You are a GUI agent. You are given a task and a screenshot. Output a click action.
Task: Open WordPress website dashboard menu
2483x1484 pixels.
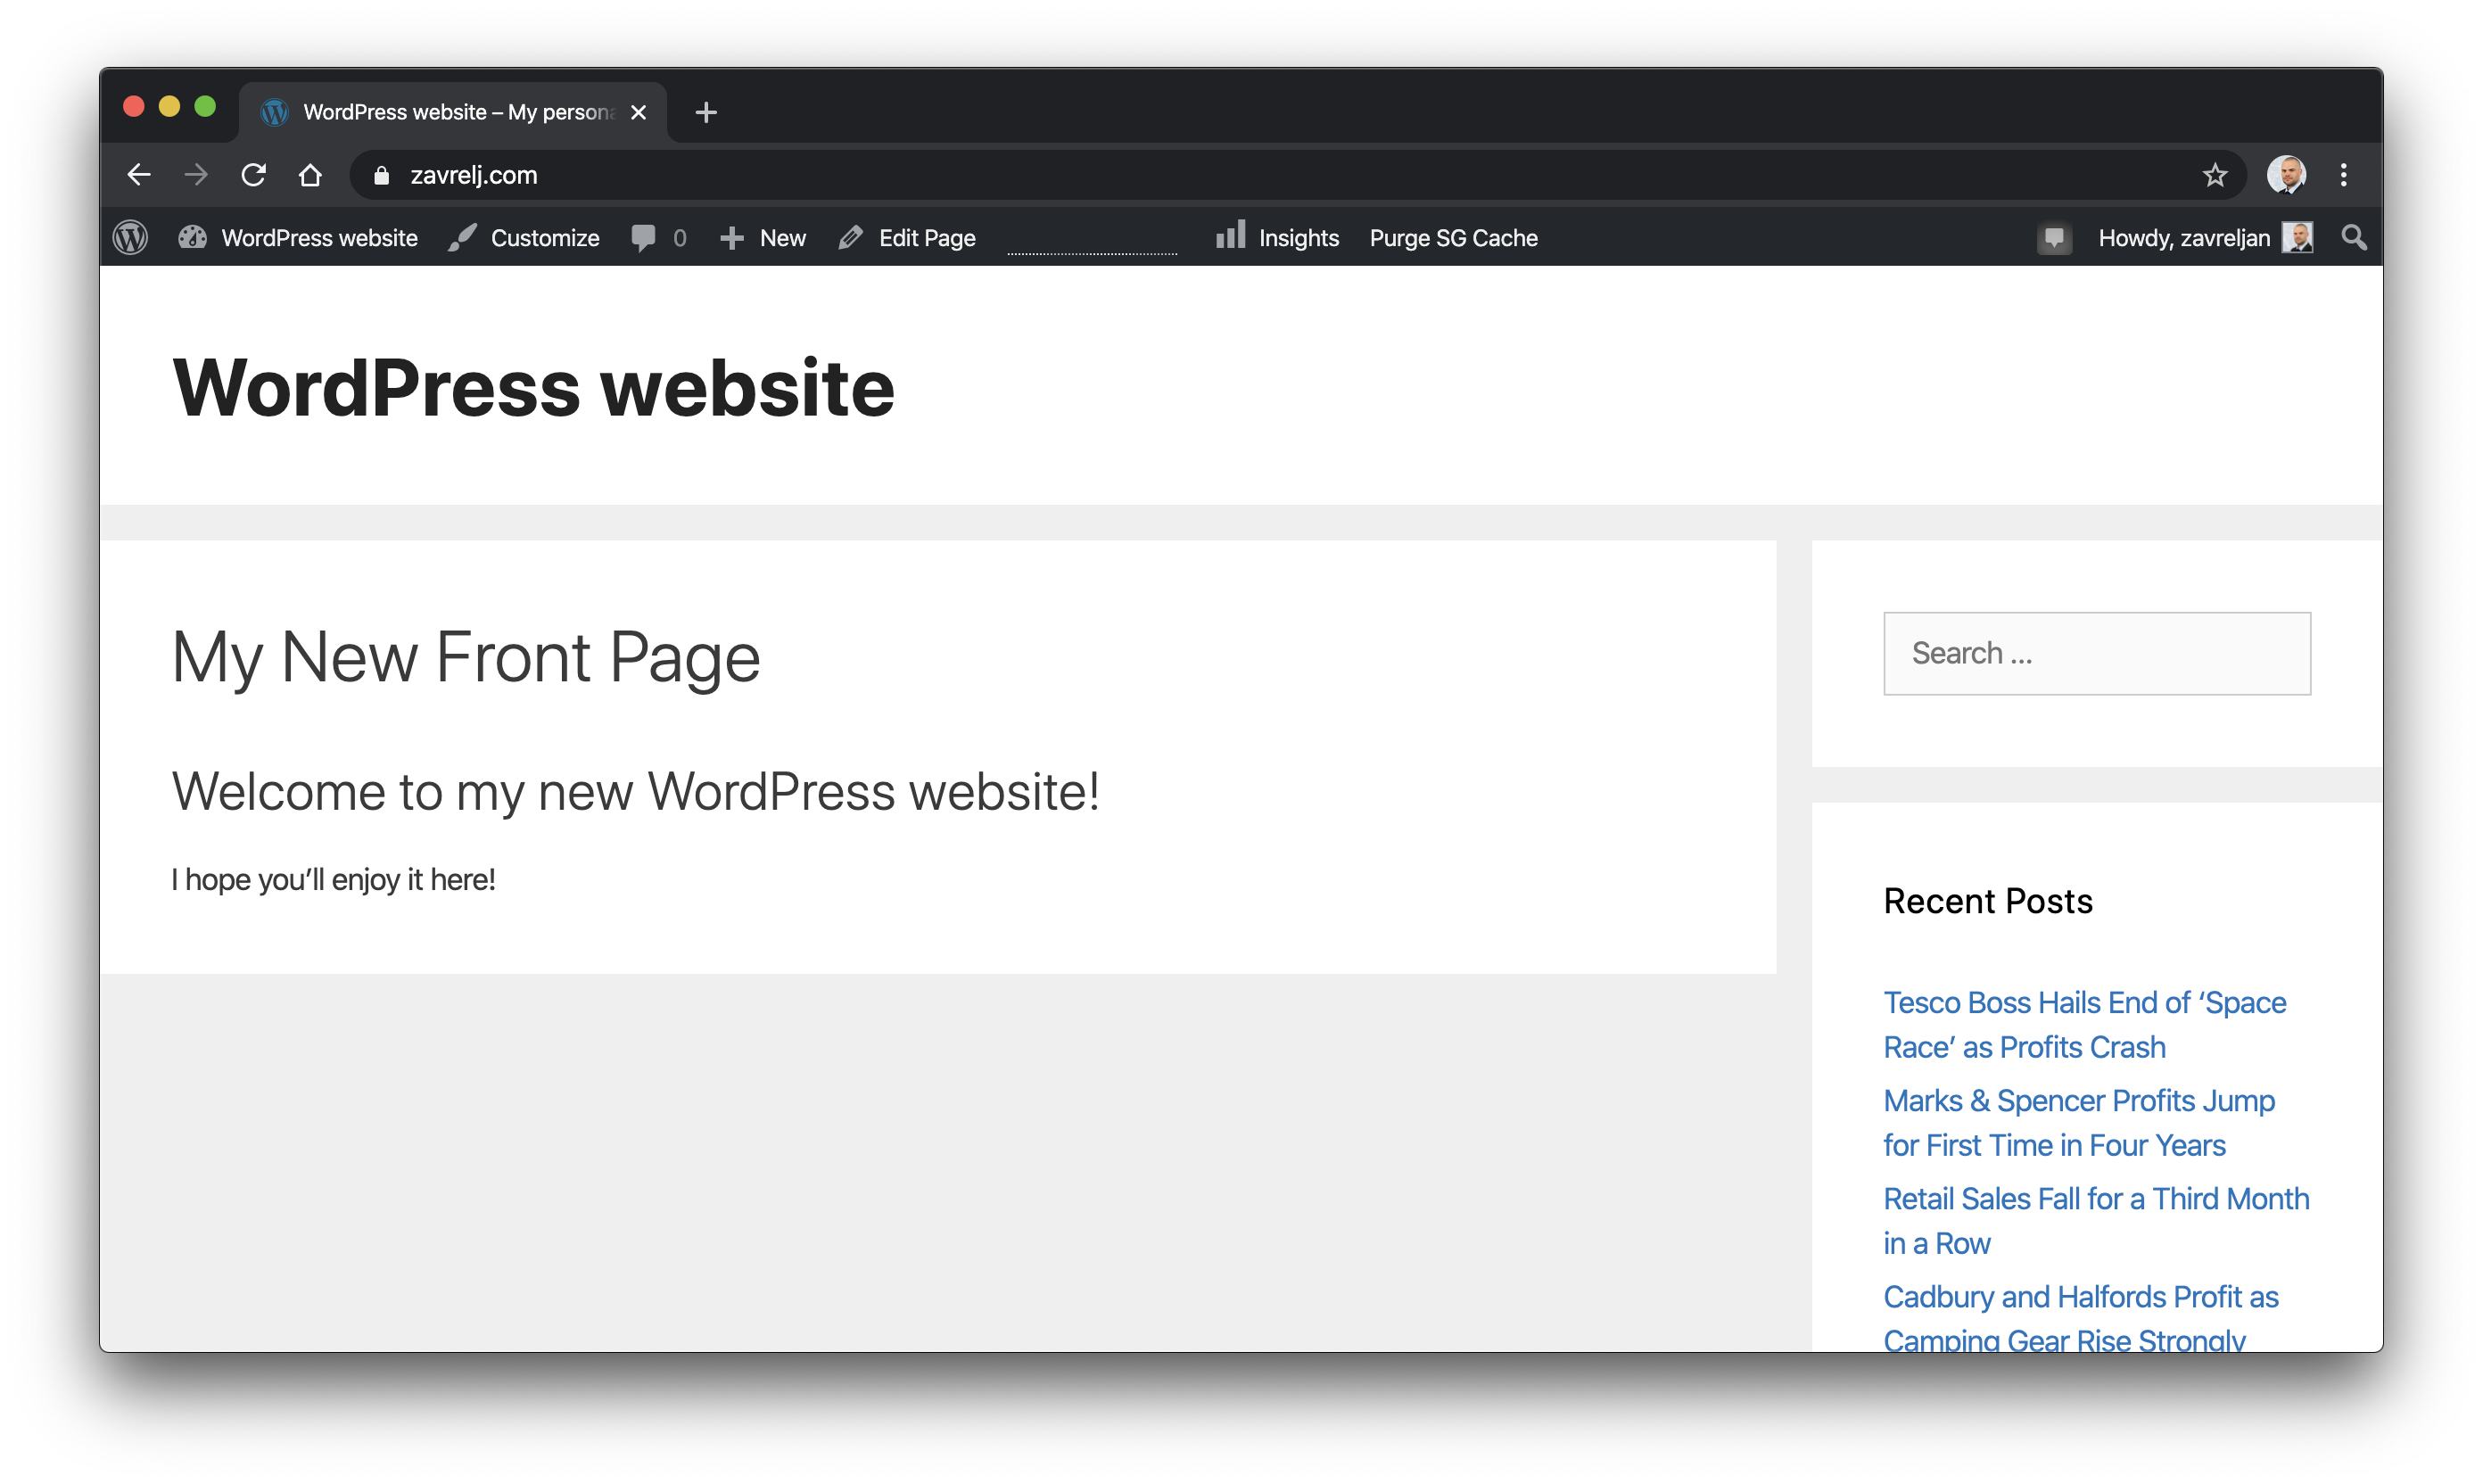pyautogui.click(x=297, y=238)
